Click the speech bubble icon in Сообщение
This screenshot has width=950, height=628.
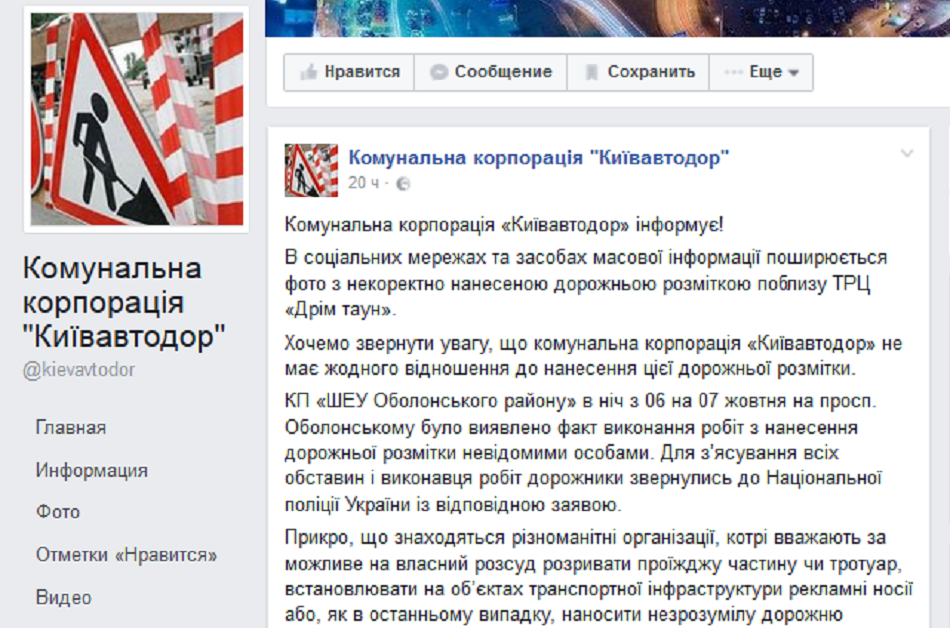click(x=439, y=73)
